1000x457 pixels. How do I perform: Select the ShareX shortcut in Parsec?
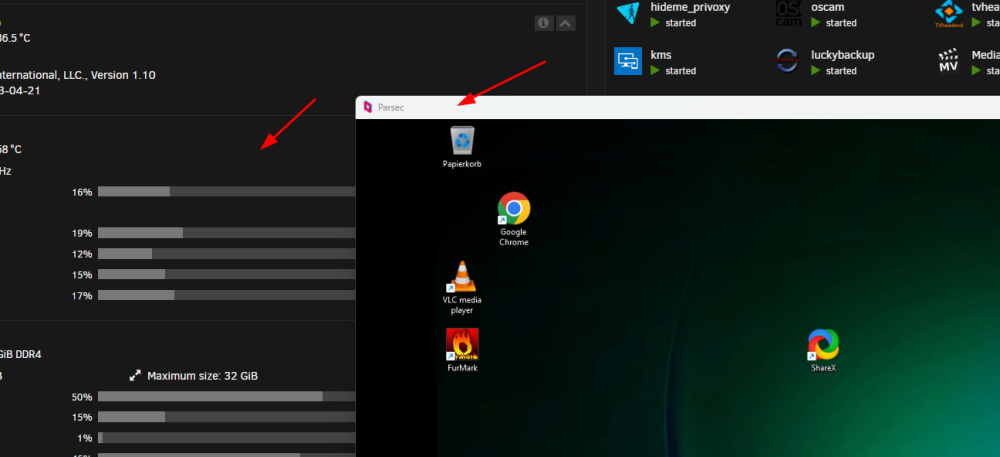pos(823,350)
